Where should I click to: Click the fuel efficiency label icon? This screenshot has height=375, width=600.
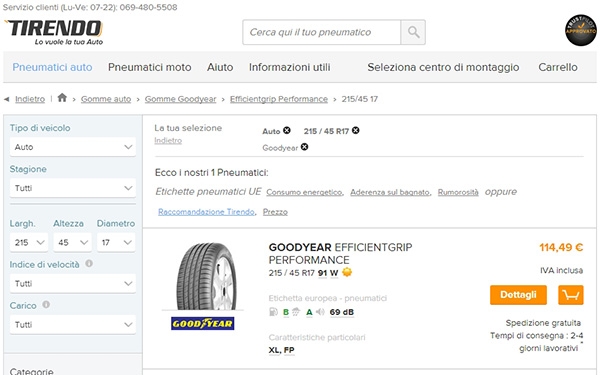[273, 312]
